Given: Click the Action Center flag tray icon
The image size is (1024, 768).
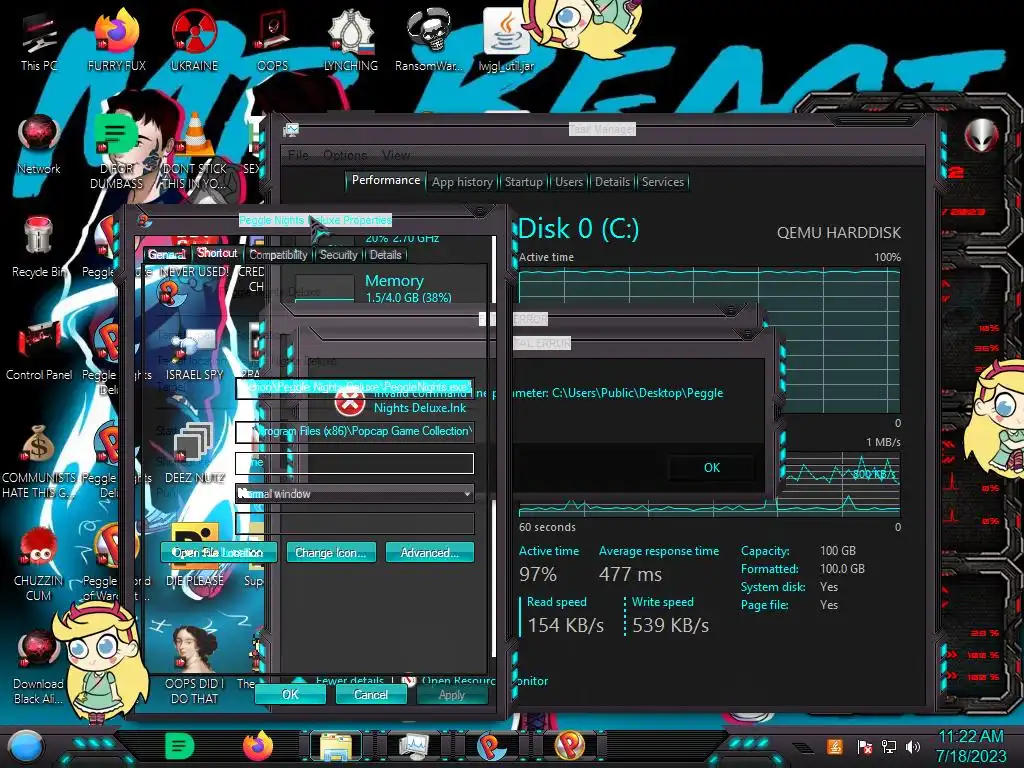Looking at the screenshot, I should (864, 746).
